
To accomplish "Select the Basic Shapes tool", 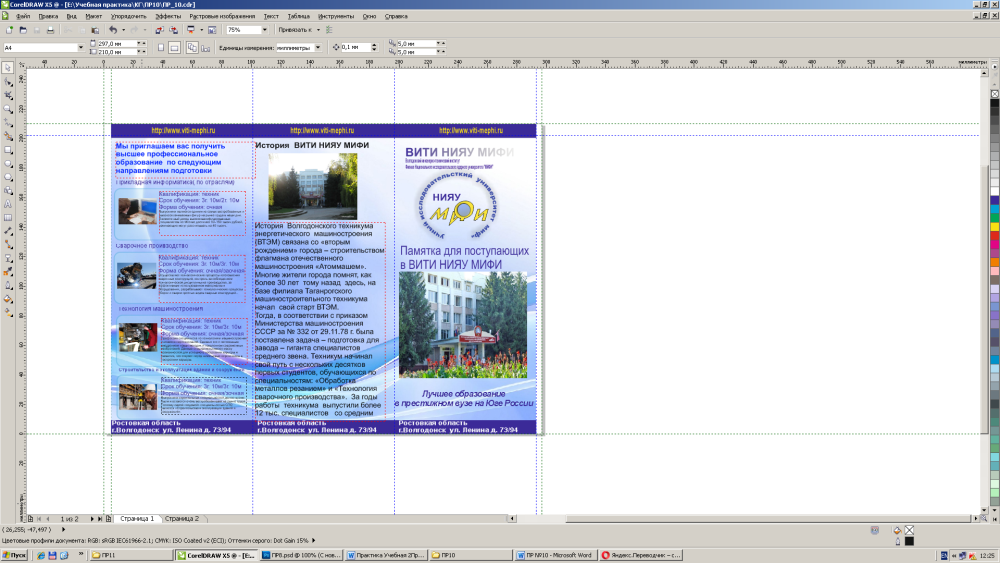I will 8,191.
